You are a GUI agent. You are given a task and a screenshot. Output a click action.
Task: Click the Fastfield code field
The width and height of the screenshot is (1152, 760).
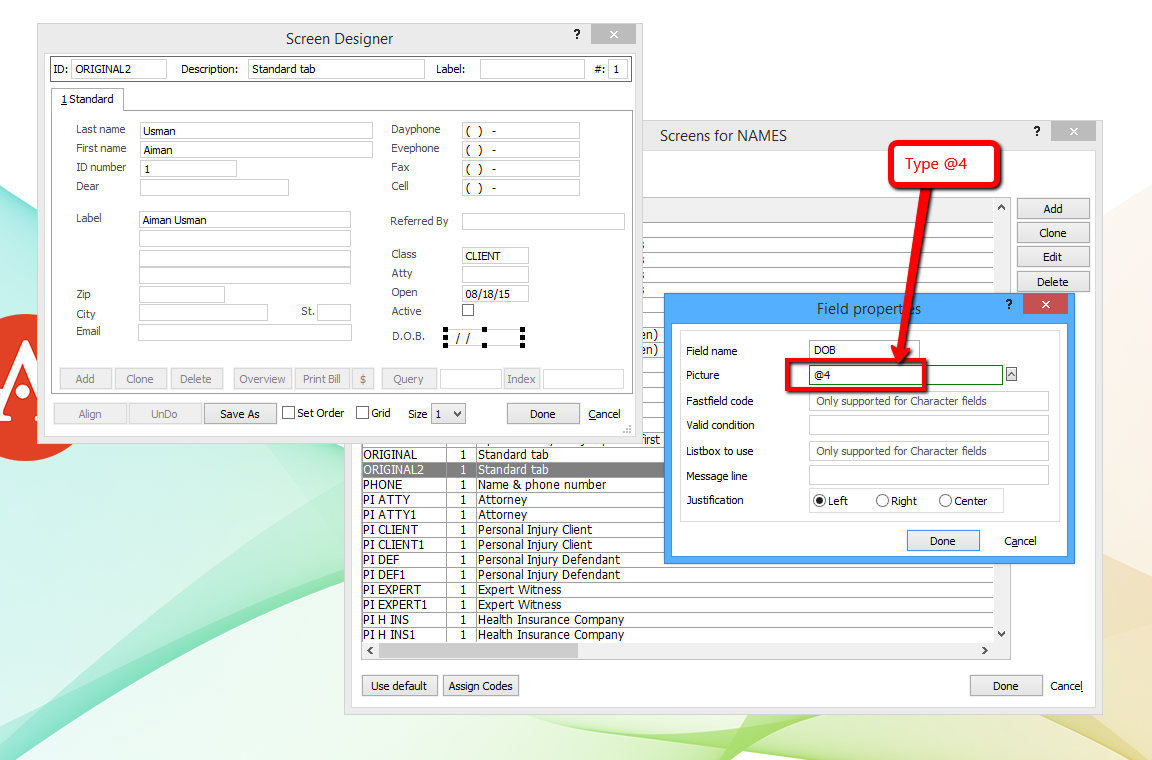[x=929, y=401]
